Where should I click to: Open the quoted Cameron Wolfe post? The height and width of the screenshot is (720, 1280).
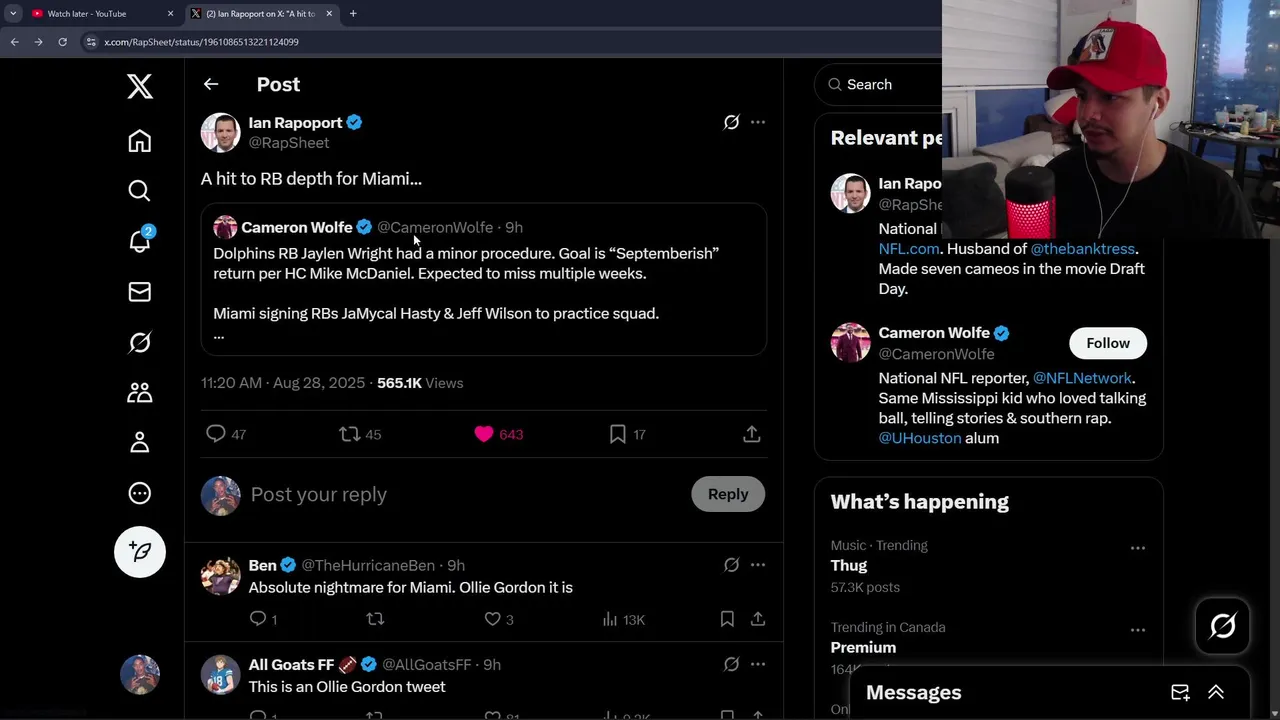click(484, 279)
